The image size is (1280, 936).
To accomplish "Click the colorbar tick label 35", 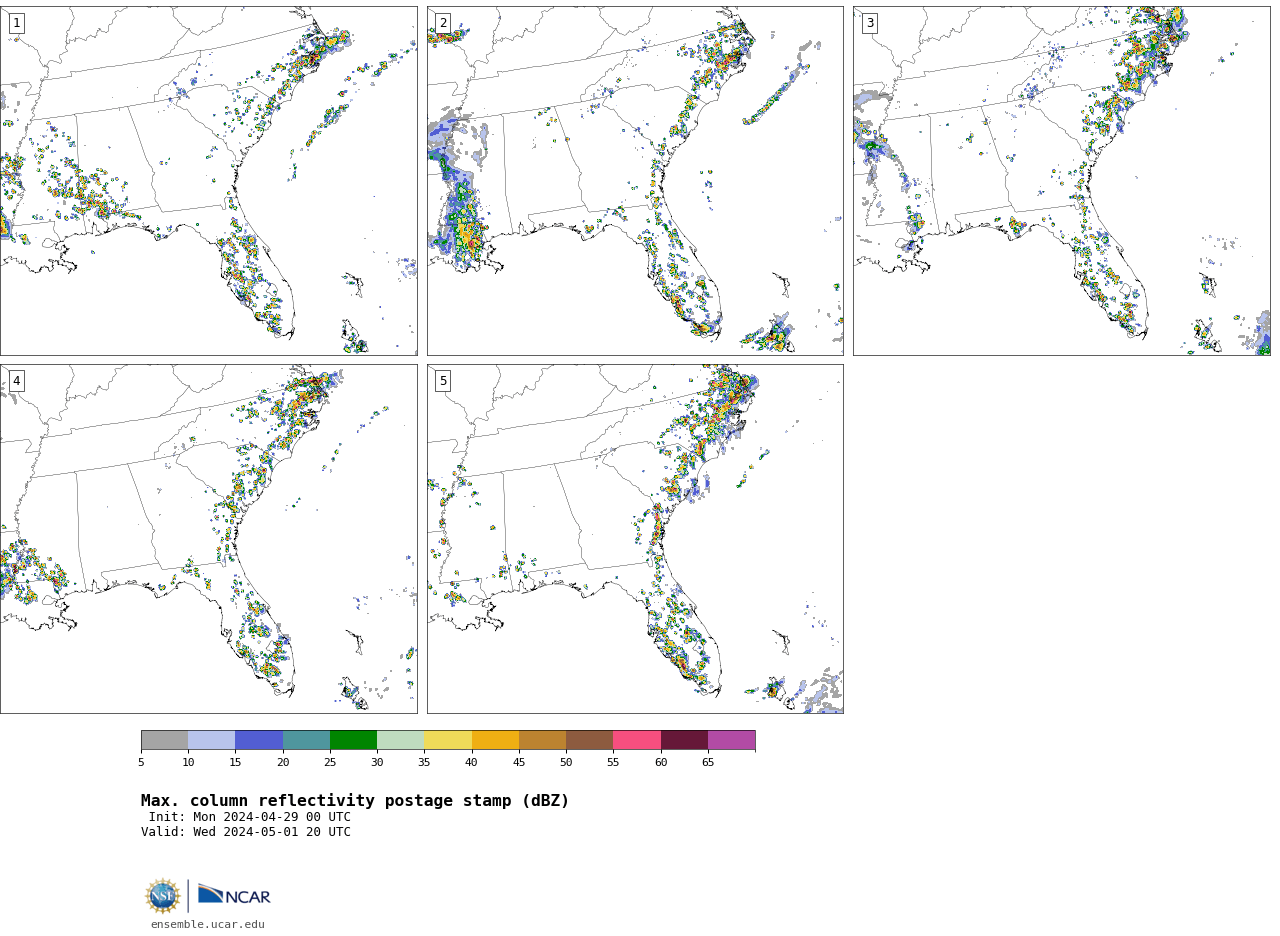I will (x=424, y=763).
